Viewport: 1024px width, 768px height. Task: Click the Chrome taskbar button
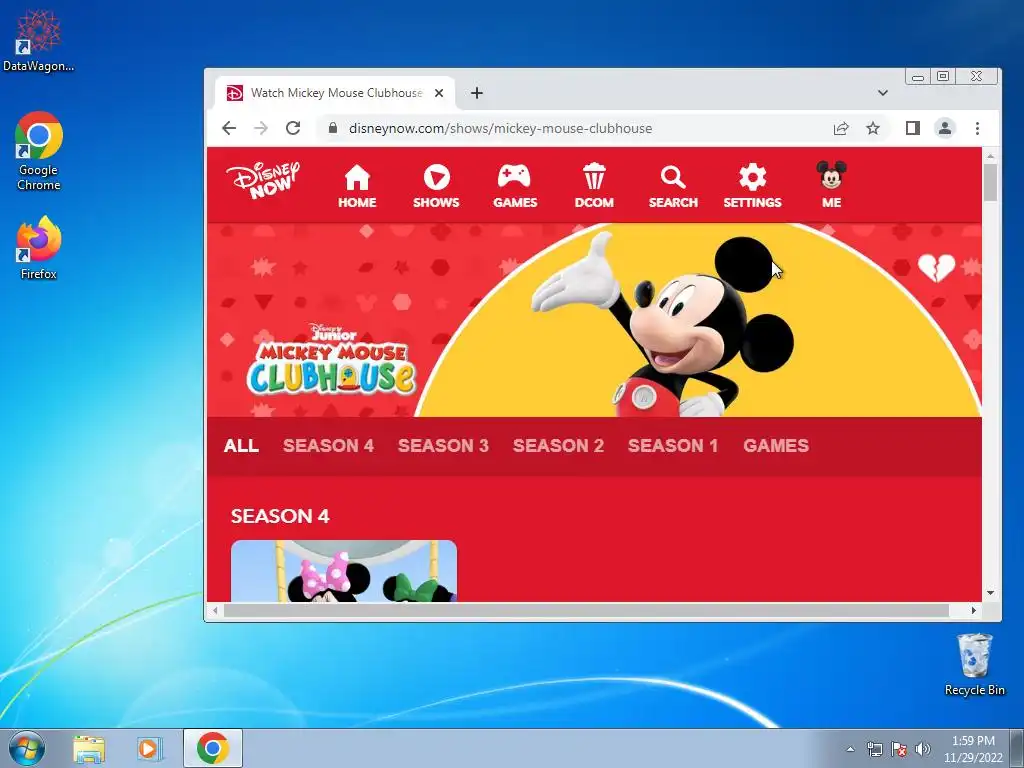pos(213,748)
